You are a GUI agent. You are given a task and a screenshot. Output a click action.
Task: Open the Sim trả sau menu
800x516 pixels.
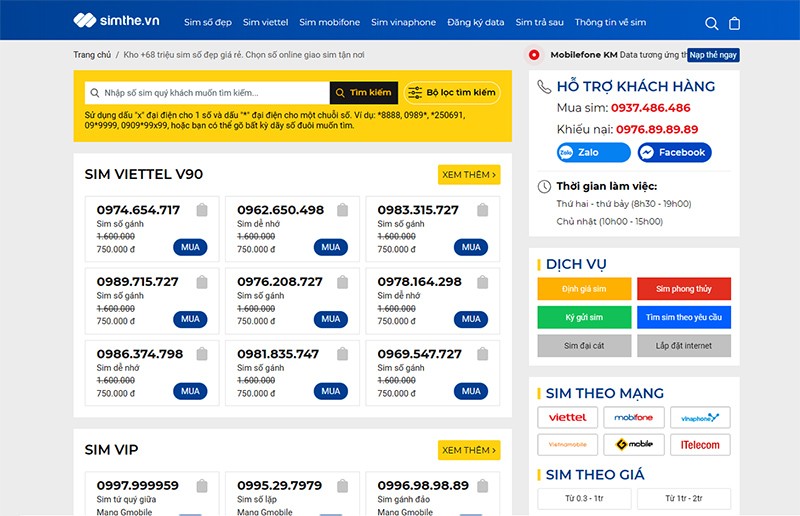(539, 22)
